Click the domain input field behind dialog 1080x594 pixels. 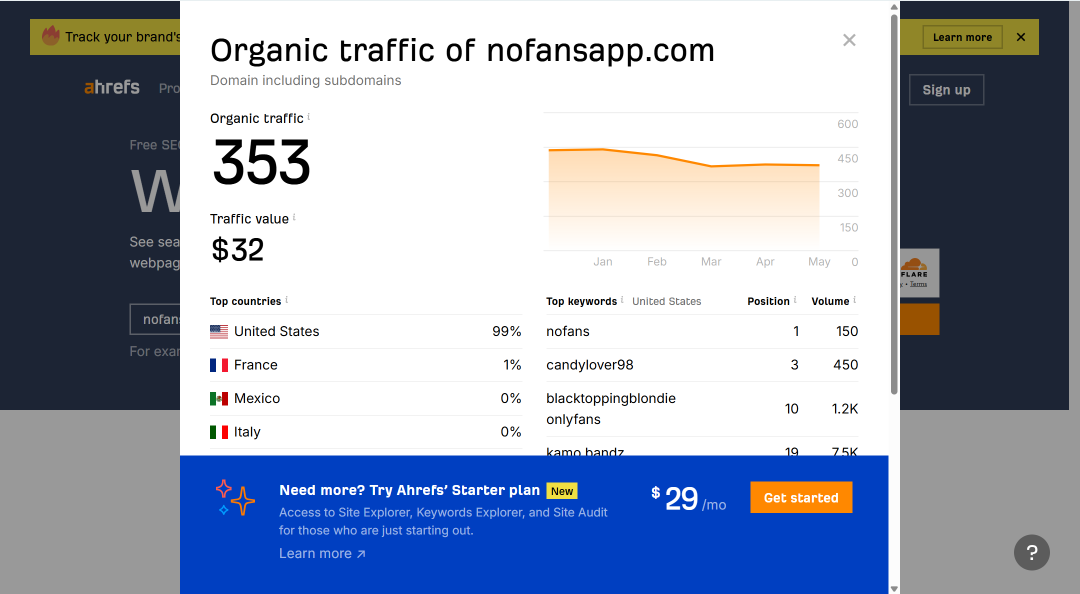(155, 320)
